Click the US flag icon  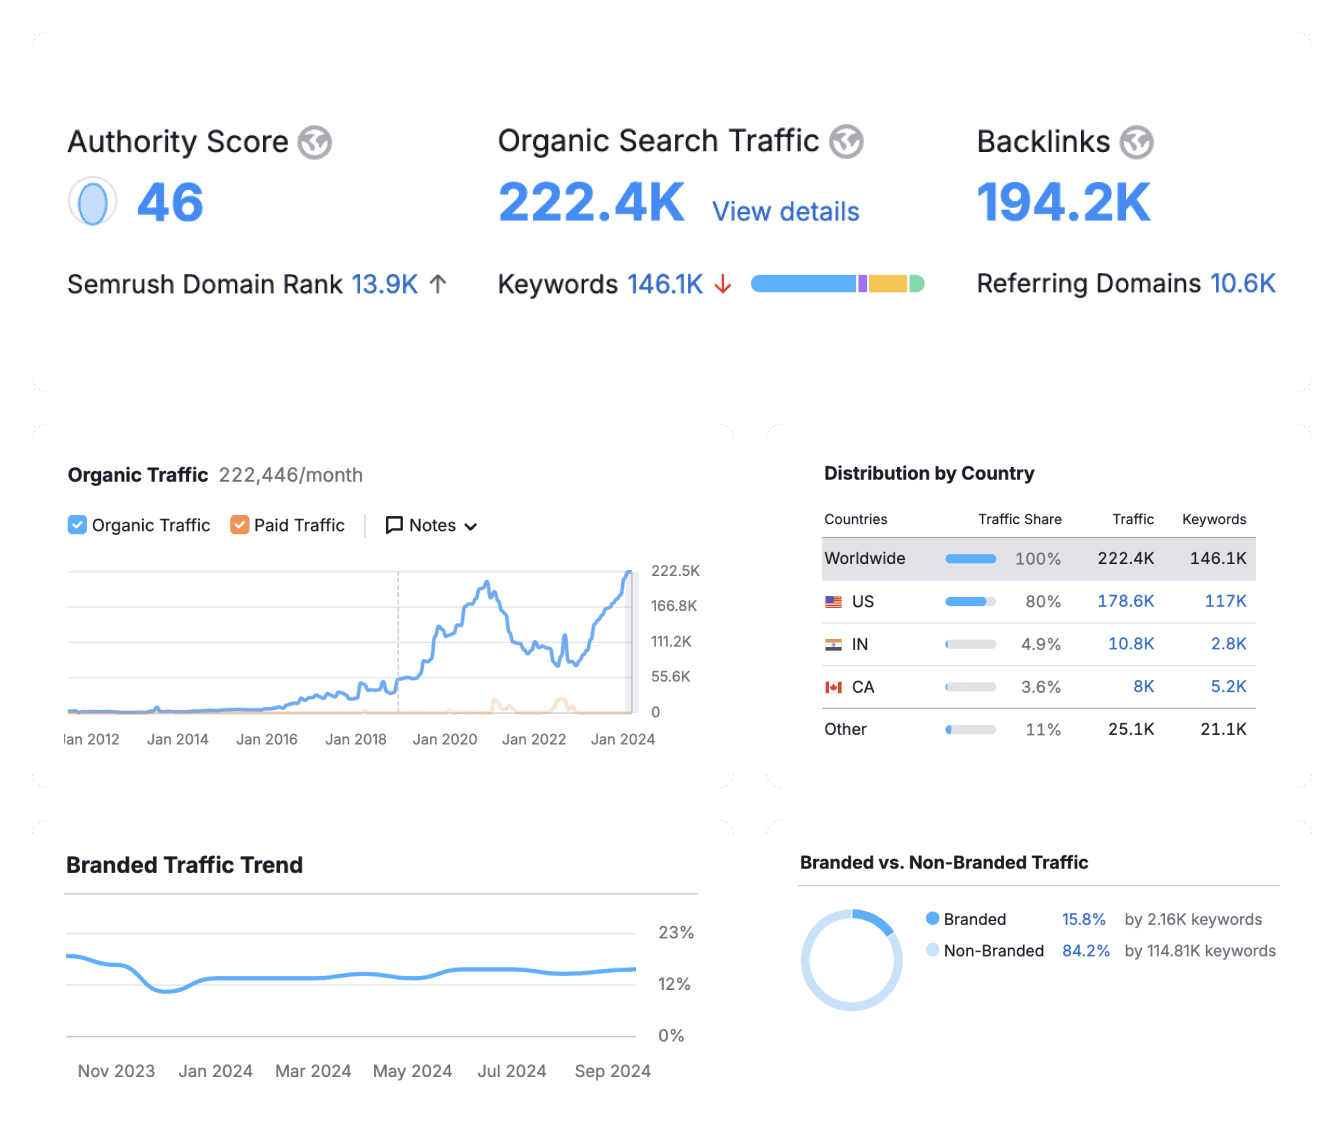coord(833,602)
